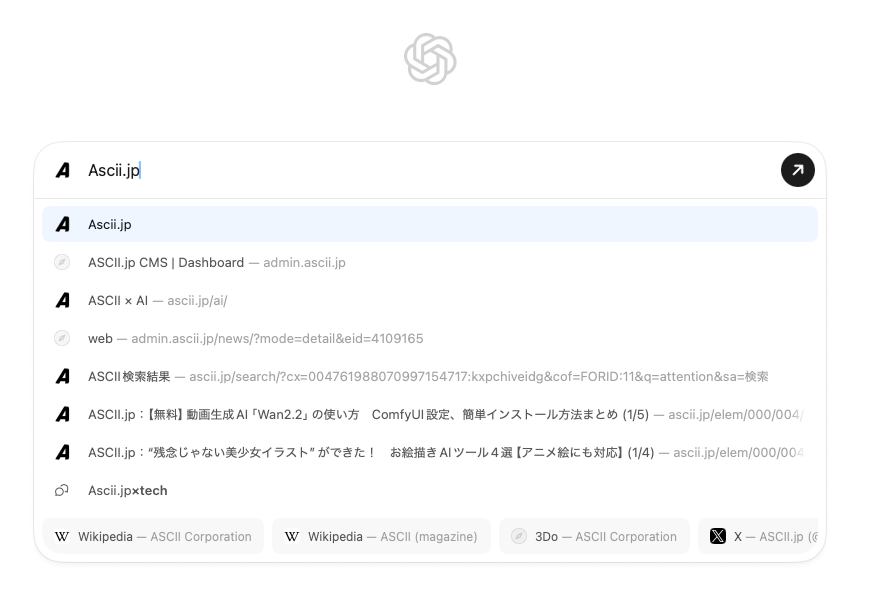Image resolution: width=885 pixels, height=601 pixels.
Task: Open the 美少女イラスト article suggestion
Action: [430, 452]
